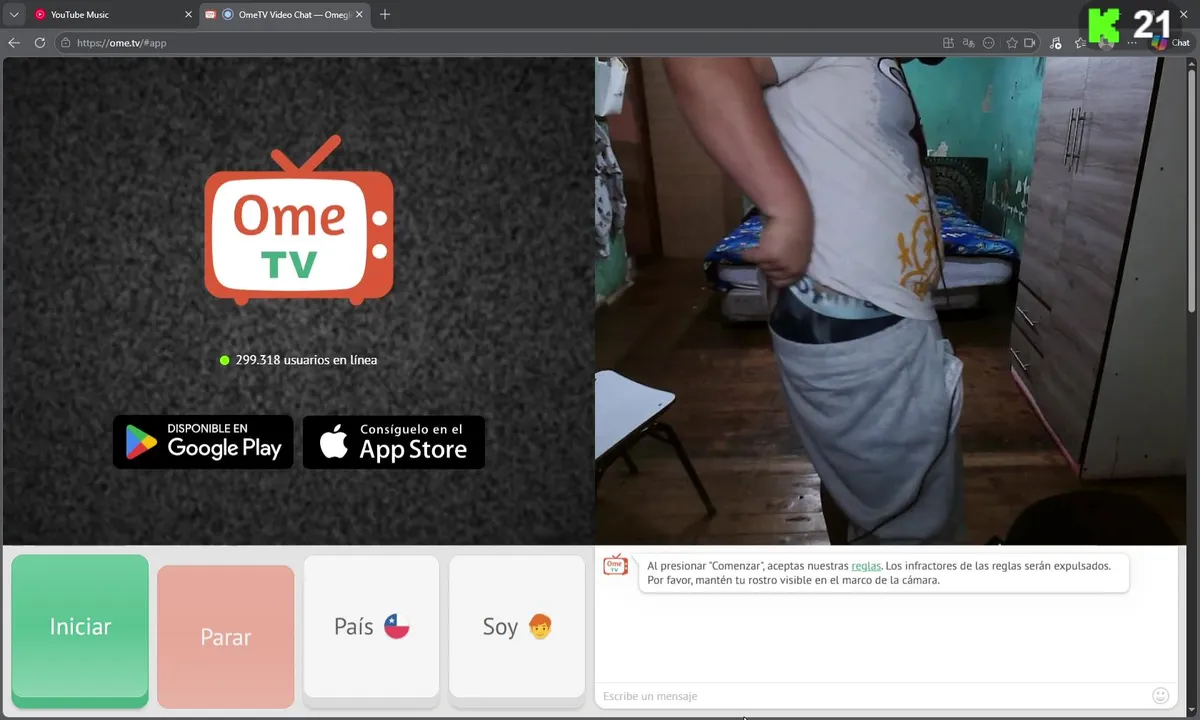Open the País country selector
This screenshot has height=720, width=1200.
coord(371,627)
